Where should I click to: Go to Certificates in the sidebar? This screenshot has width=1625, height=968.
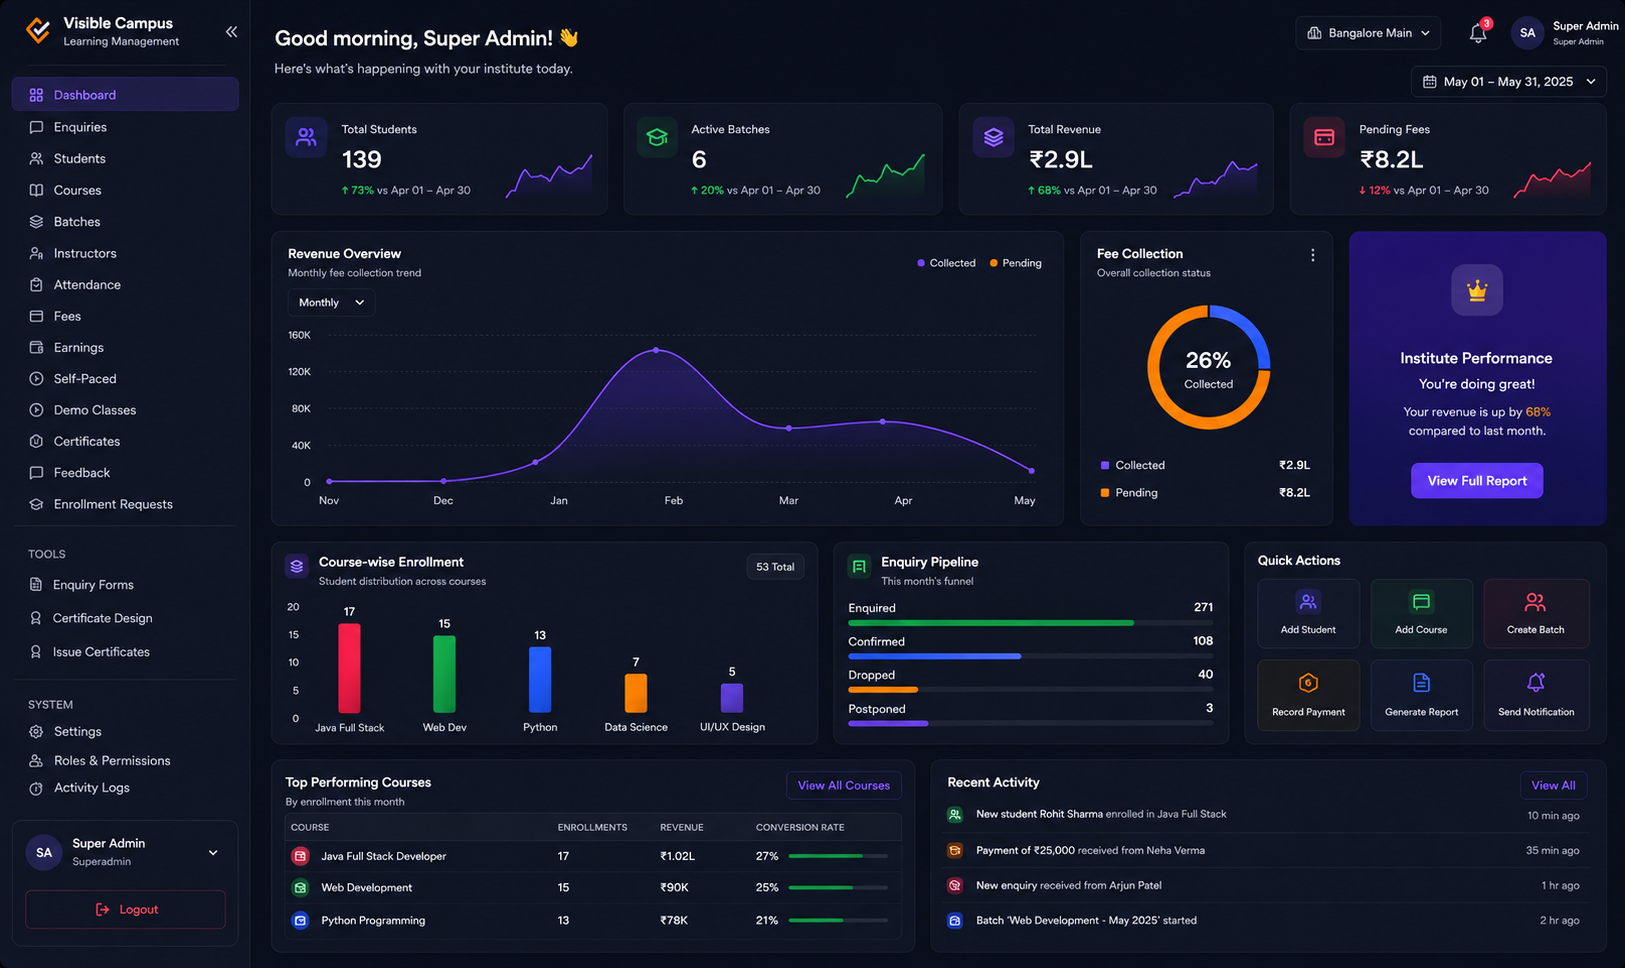pyautogui.click(x=125, y=441)
